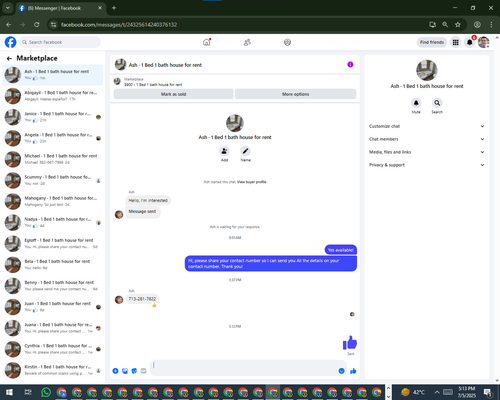Click the back arrow beside Marketplace
Screen dimensions: 500x400
click(x=9, y=59)
